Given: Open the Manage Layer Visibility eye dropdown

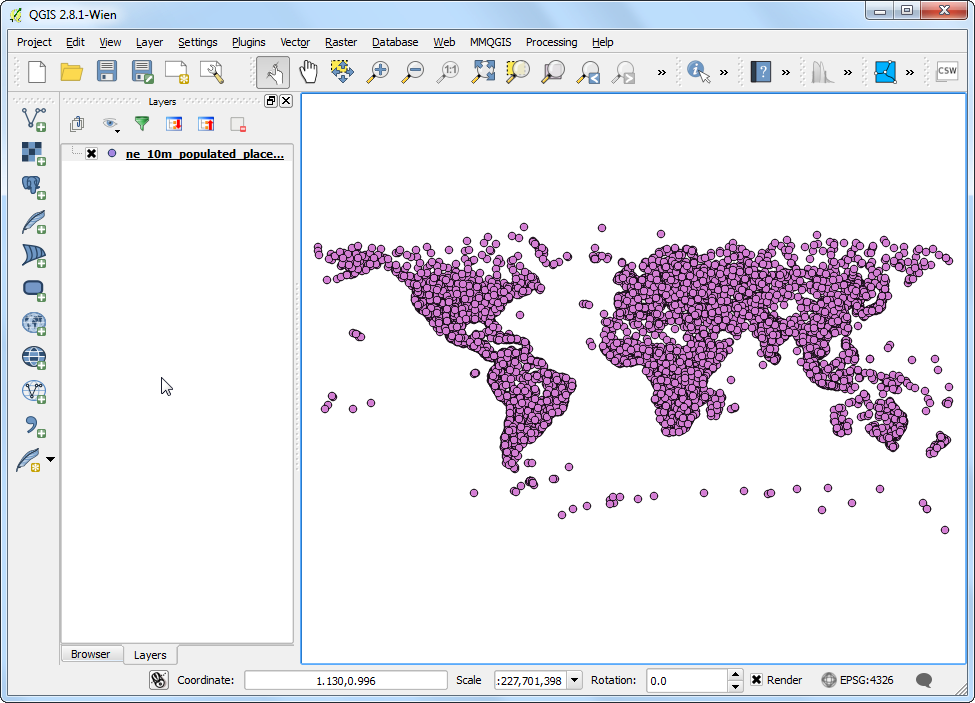Looking at the screenshot, I should click(111, 124).
